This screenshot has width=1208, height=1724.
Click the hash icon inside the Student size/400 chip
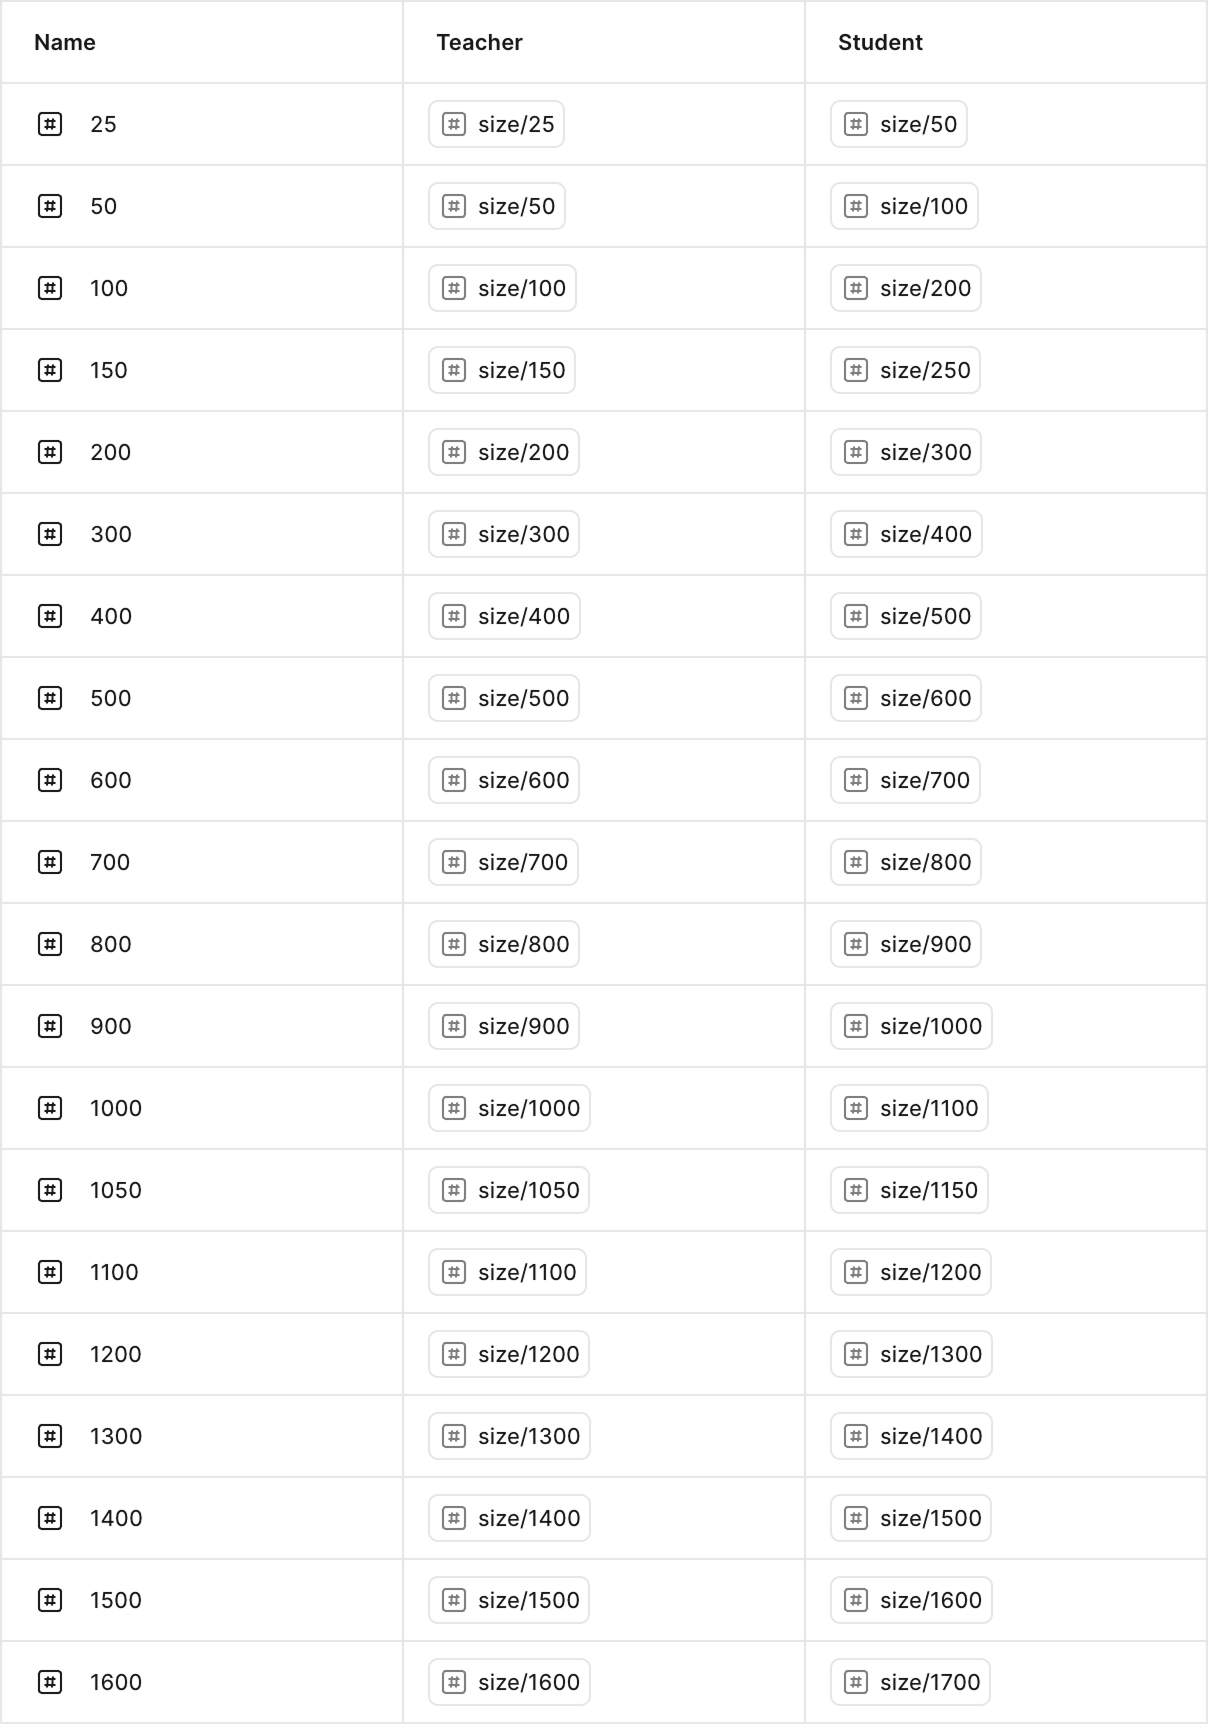point(857,534)
